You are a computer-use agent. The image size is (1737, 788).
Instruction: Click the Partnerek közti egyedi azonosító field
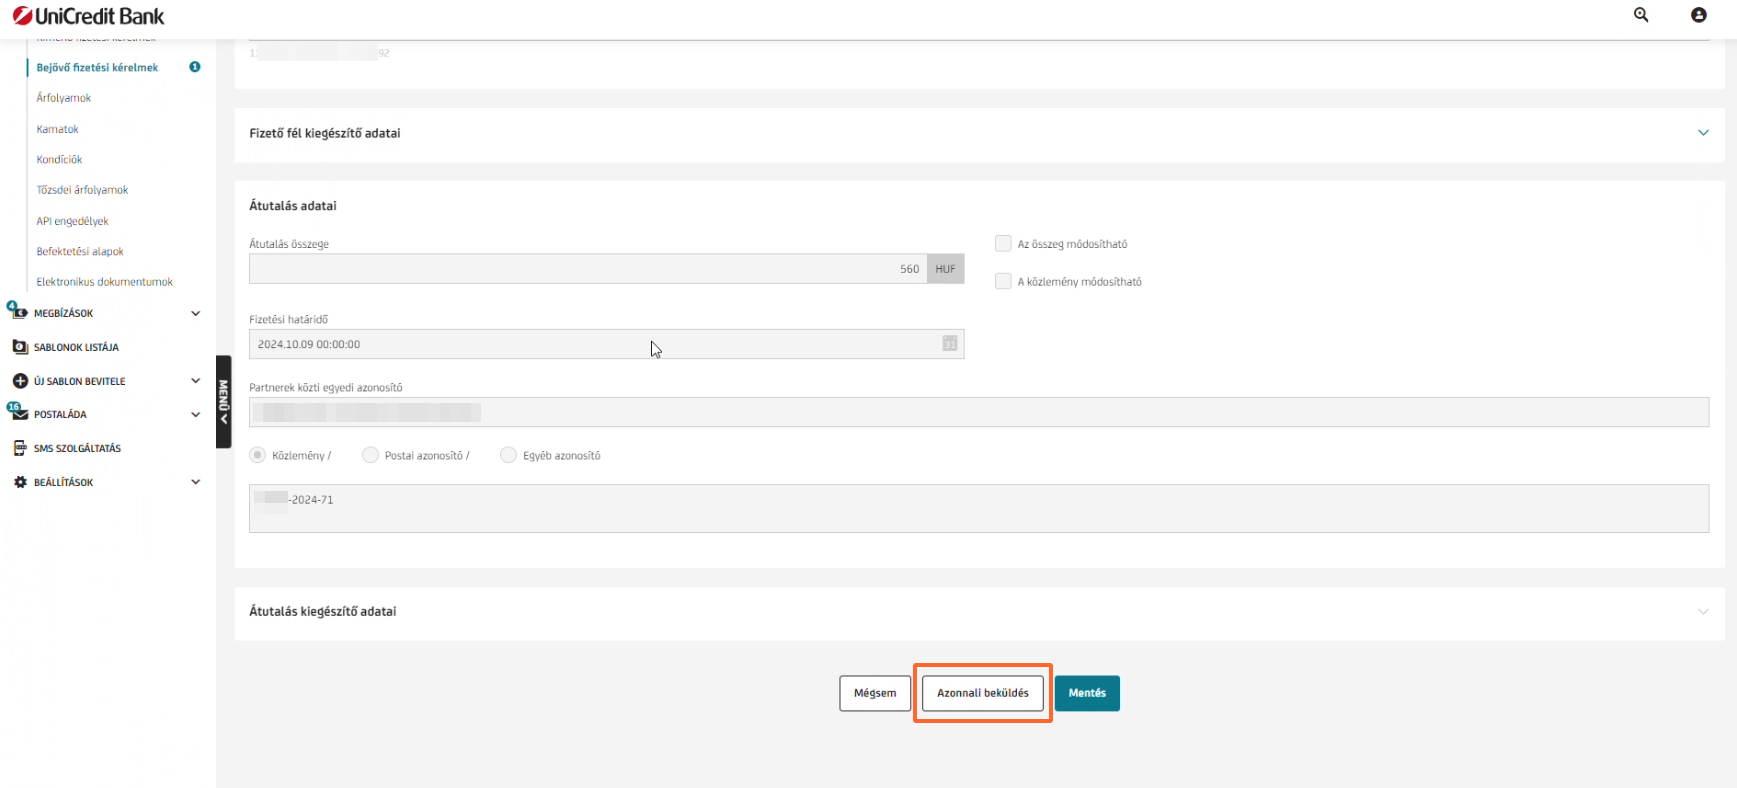pos(979,412)
